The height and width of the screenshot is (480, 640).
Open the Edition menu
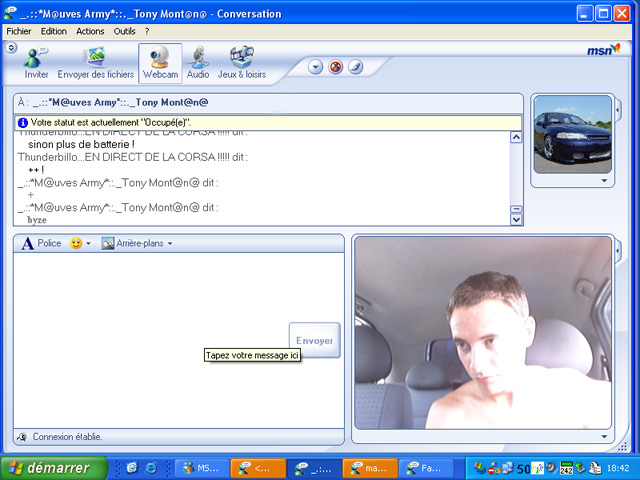[x=53, y=31]
